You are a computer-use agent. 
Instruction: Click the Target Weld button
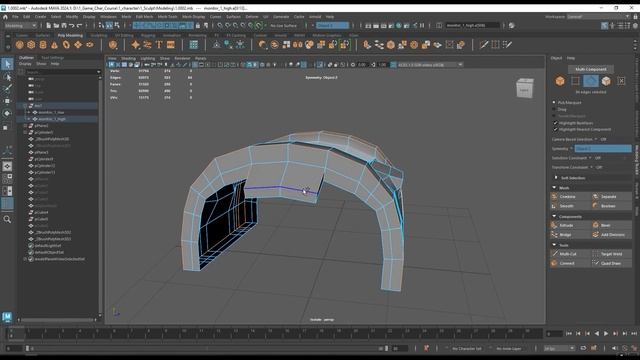tap(611, 254)
